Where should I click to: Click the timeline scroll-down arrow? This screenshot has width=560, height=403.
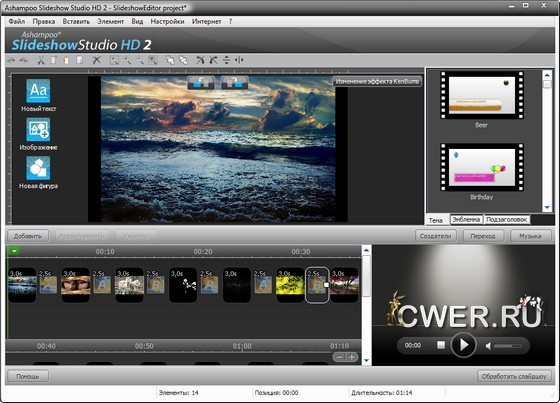coord(366,360)
